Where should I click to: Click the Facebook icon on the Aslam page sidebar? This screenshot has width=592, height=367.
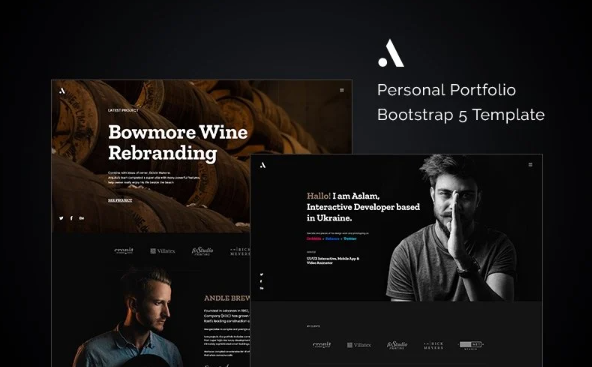[x=262, y=281]
